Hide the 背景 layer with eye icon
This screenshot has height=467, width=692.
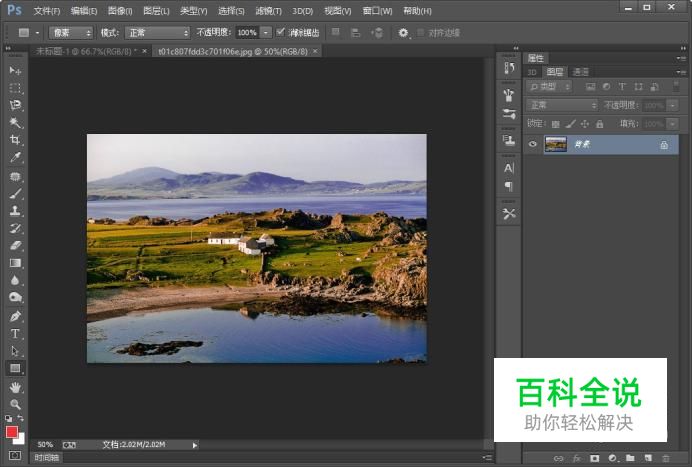click(533, 145)
